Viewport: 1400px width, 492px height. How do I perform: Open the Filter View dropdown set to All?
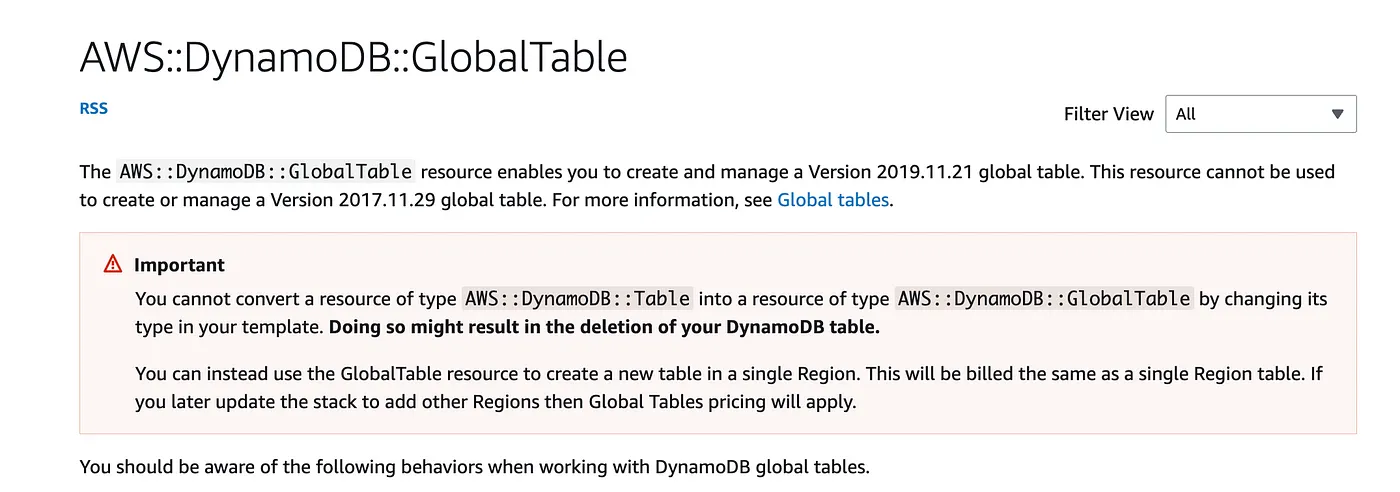[x=1261, y=114]
